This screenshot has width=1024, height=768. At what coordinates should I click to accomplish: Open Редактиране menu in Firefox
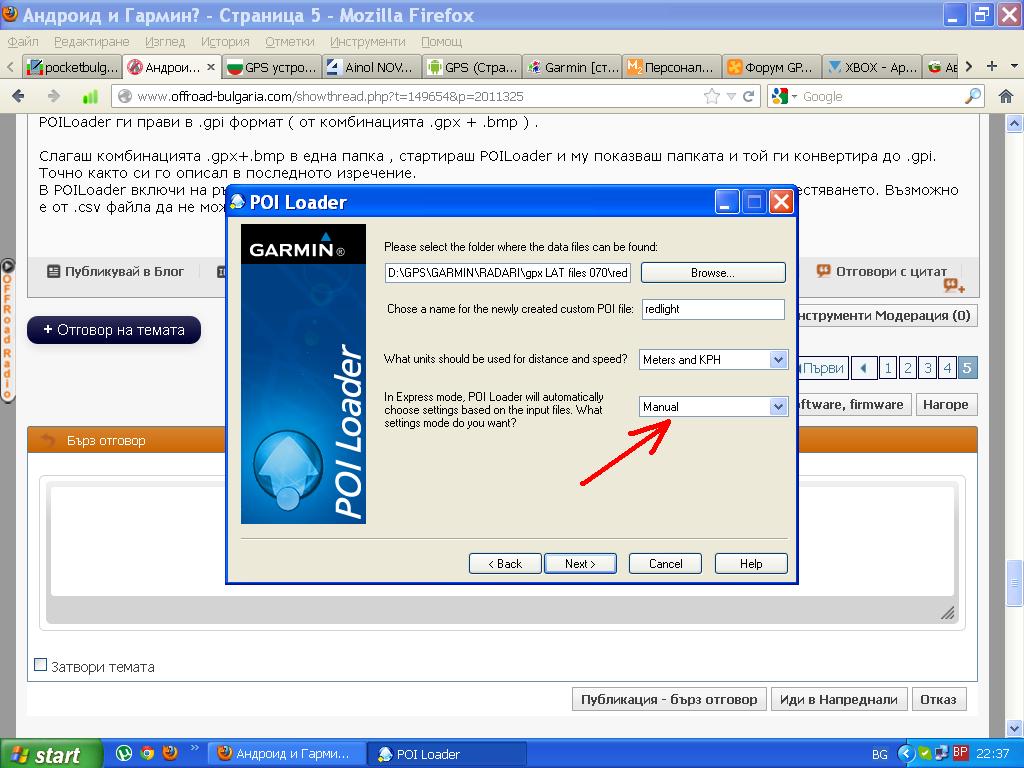pyautogui.click(x=91, y=42)
